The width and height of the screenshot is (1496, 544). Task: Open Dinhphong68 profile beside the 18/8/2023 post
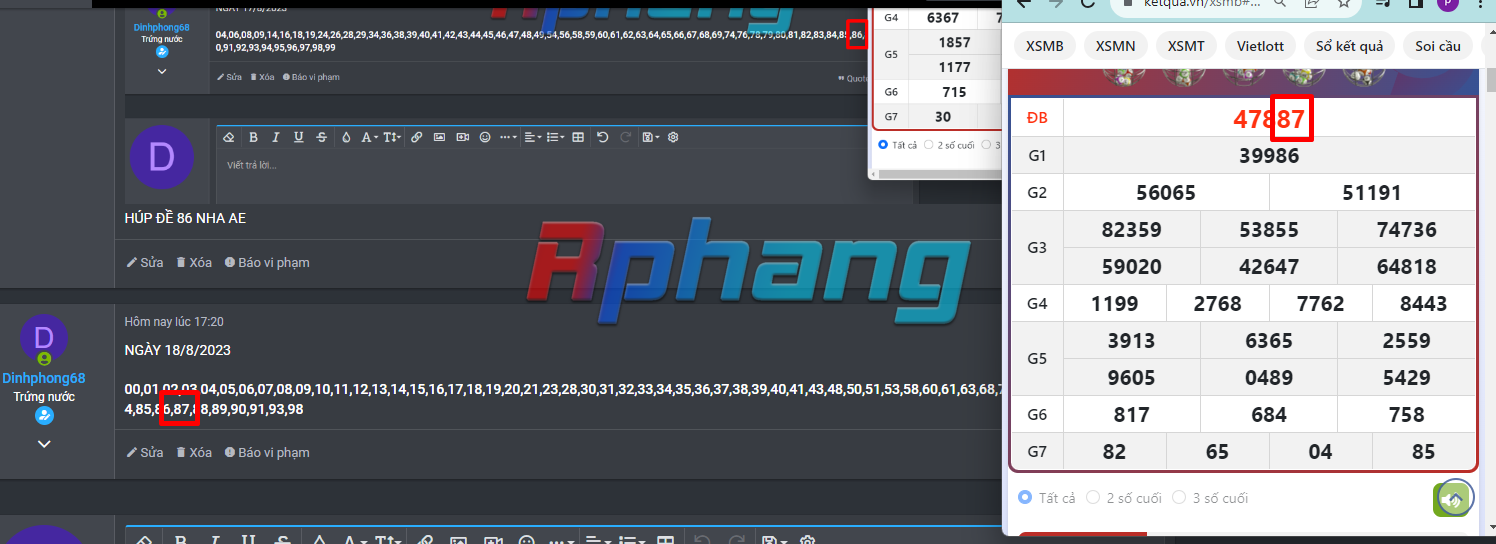(x=44, y=378)
